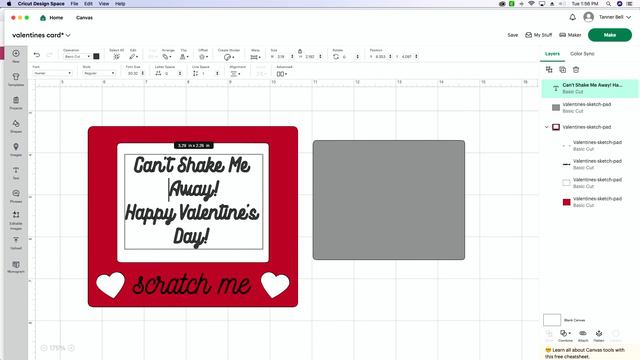
Task: Open the Flip dropdown
Action: tap(184, 56)
